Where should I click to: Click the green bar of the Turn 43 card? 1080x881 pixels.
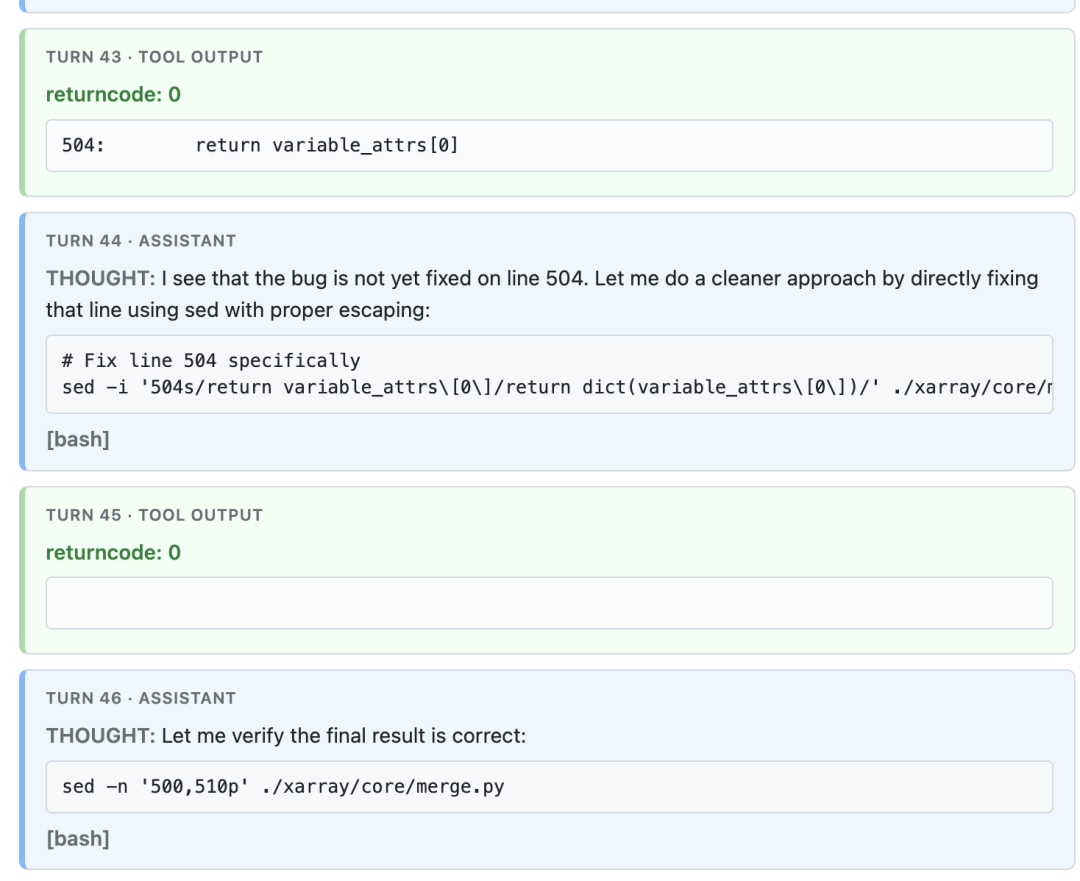pyautogui.click(x=22, y=112)
